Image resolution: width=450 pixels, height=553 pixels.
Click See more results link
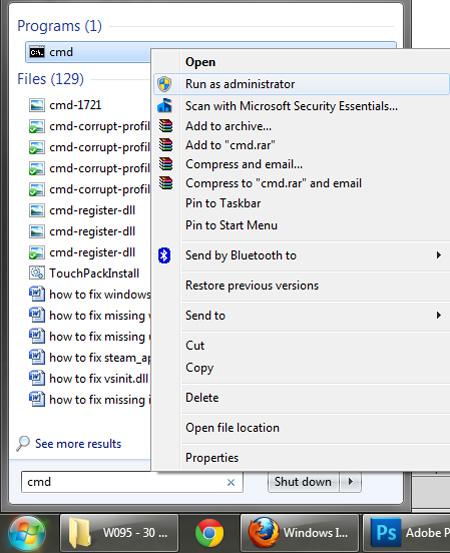(78, 444)
